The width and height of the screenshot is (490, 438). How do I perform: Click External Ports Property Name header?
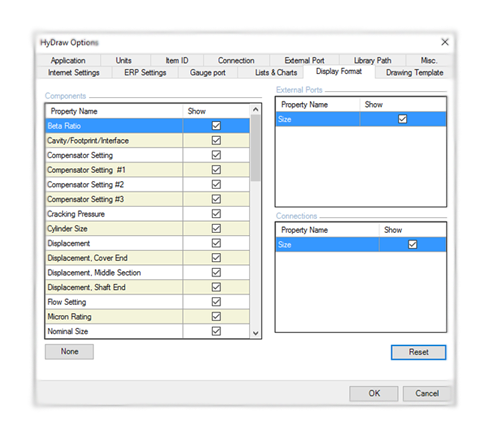click(318, 104)
